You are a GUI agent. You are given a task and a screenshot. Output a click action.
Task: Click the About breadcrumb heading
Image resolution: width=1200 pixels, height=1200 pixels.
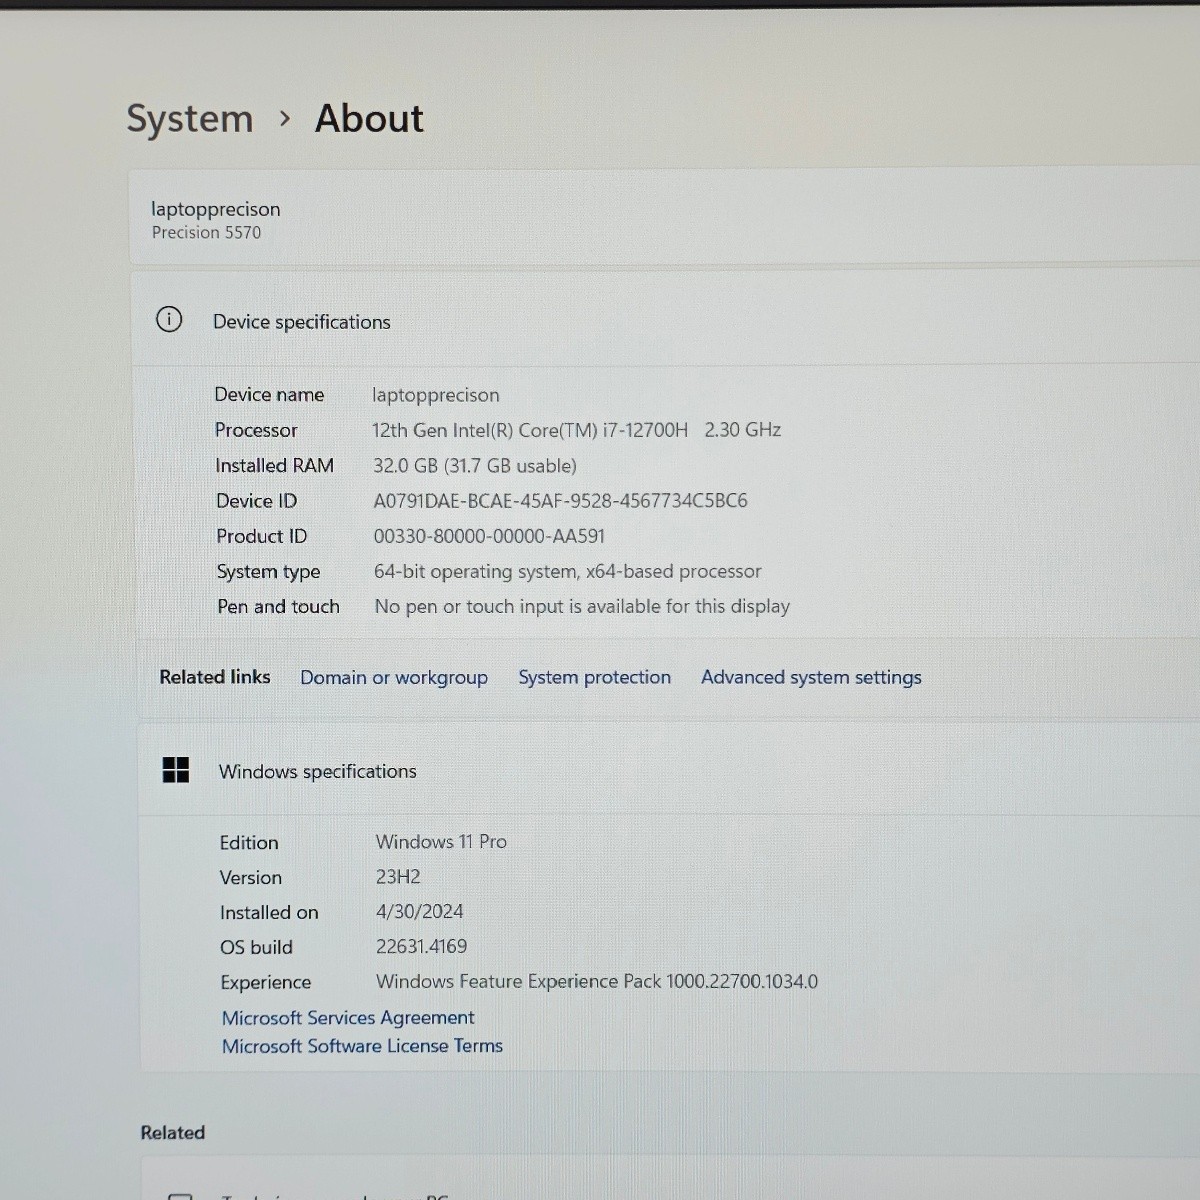[x=369, y=119]
